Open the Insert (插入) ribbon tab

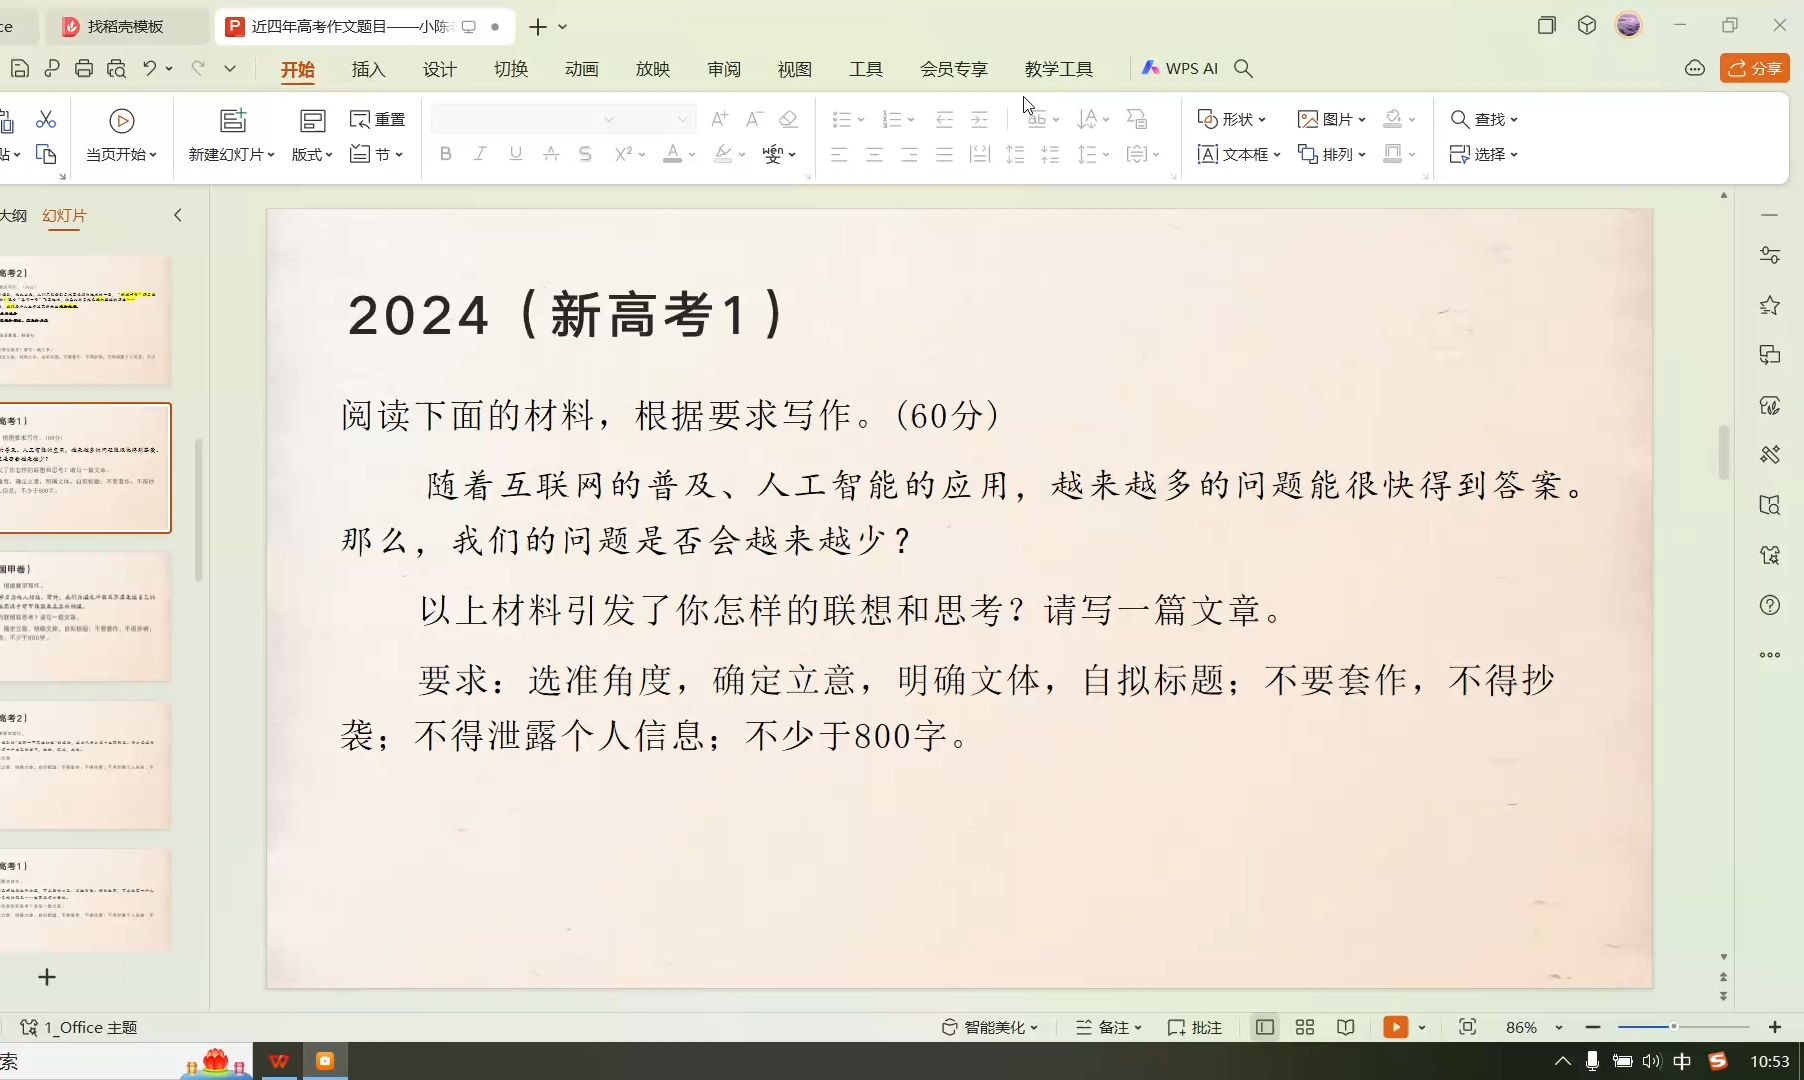[x=368, y=69]
